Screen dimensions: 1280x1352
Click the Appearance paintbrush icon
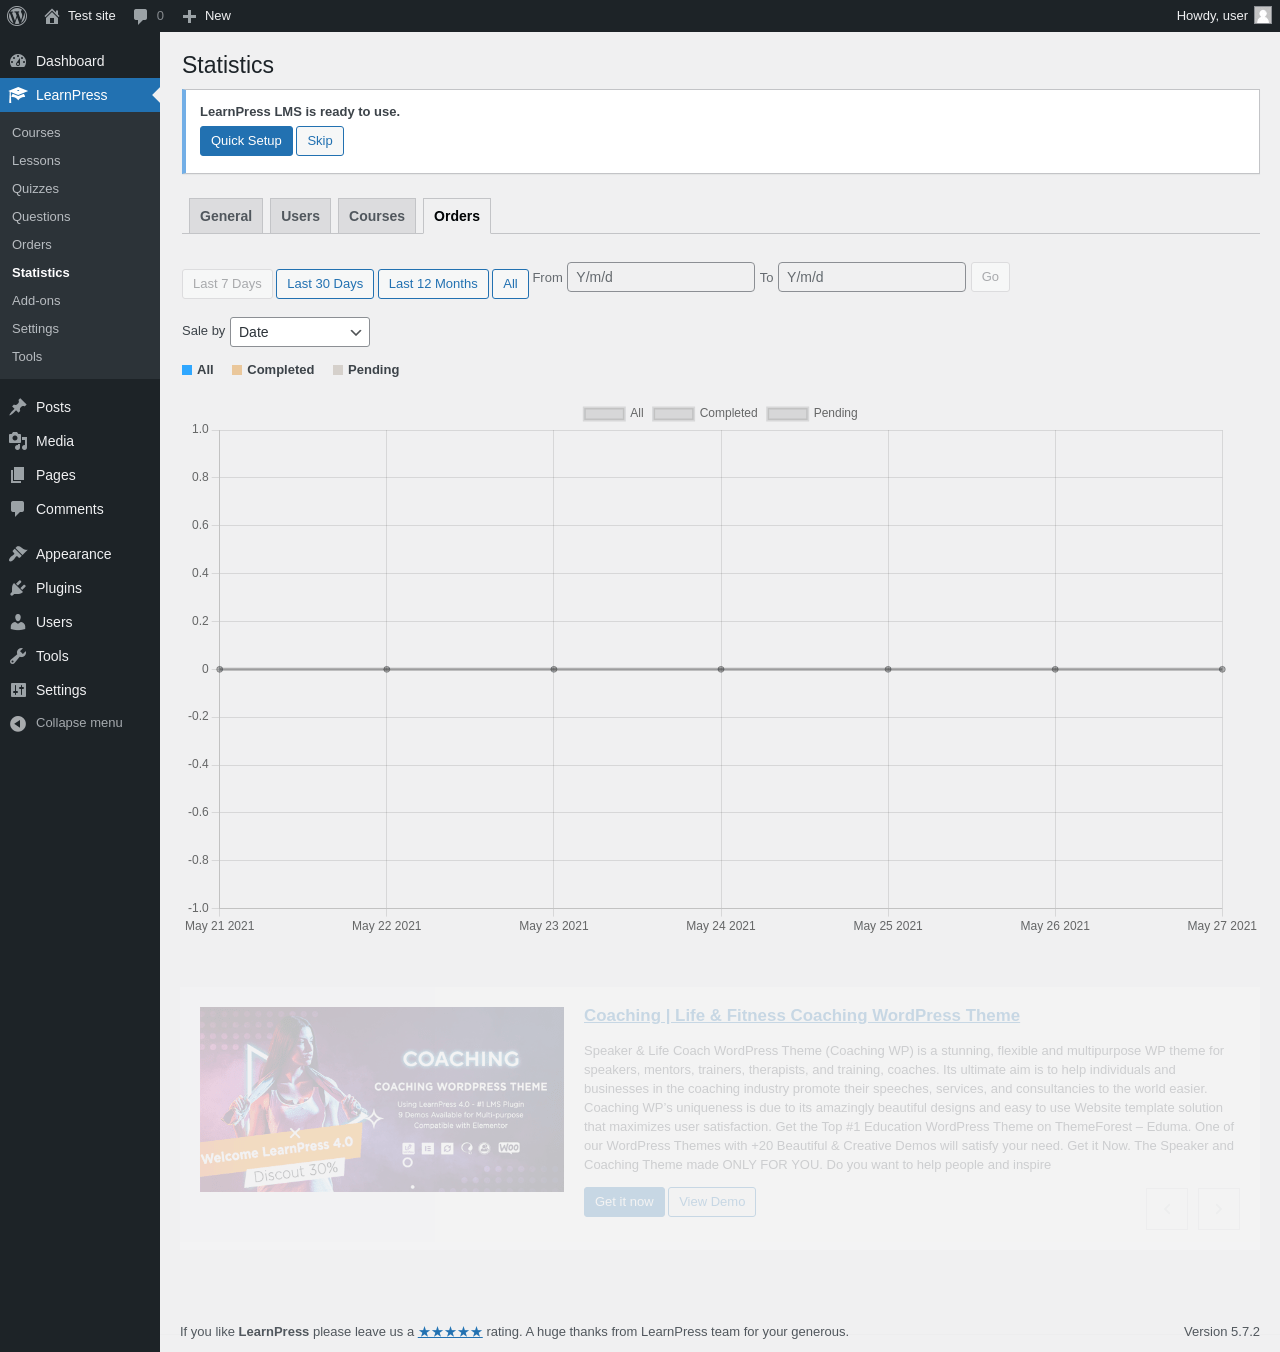tap(18, 554)
